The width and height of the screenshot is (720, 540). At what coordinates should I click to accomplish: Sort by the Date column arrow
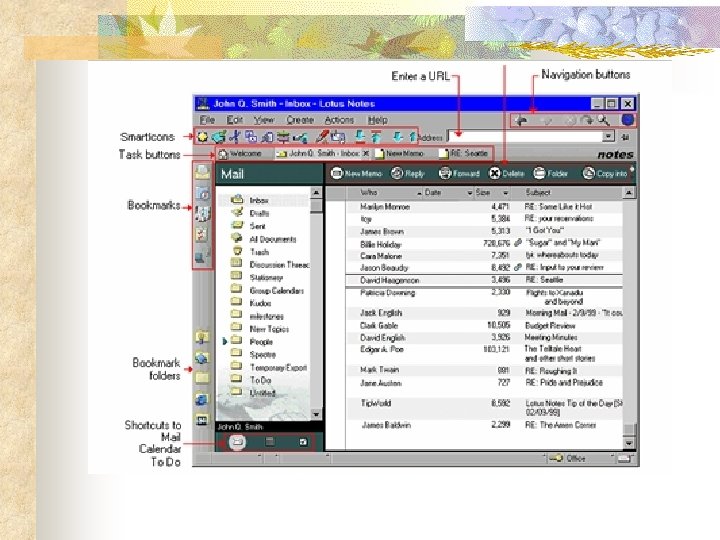(470, 193)
